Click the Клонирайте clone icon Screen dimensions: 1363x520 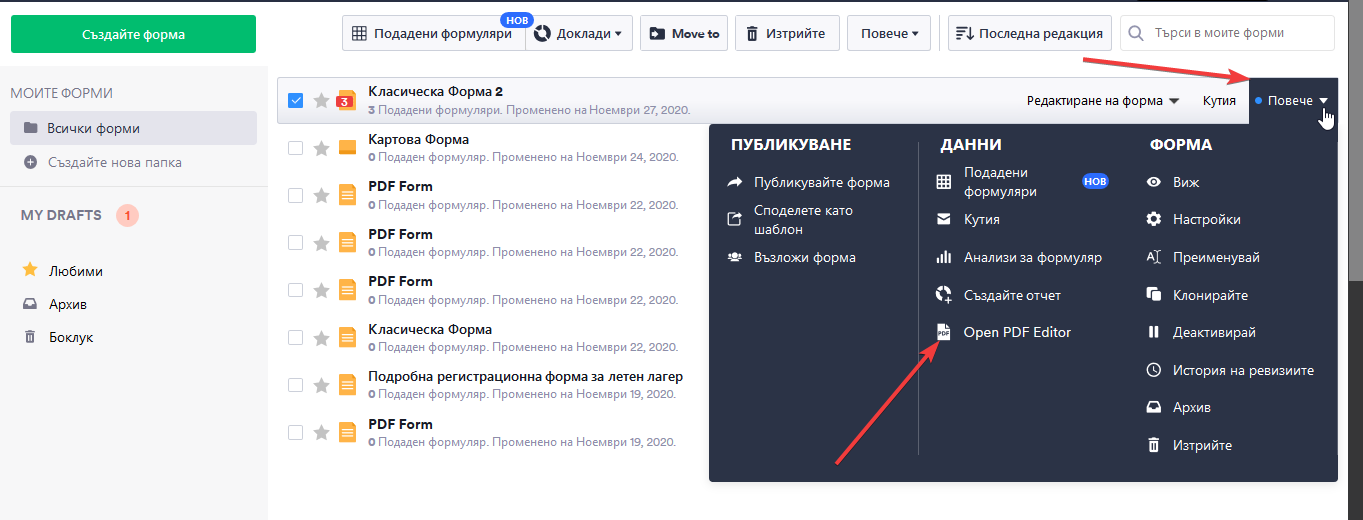[x=1154, y=295]
